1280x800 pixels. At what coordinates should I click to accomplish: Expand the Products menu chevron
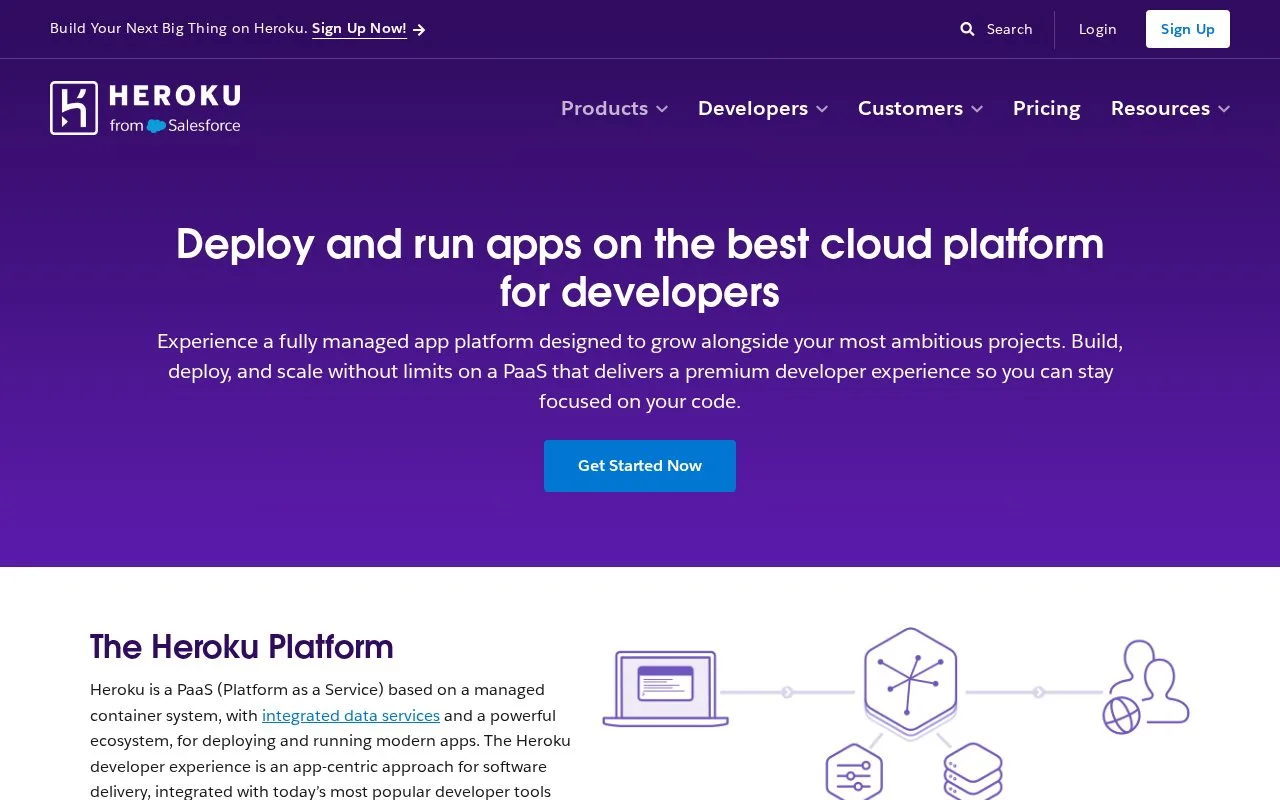tap(662, 109)
